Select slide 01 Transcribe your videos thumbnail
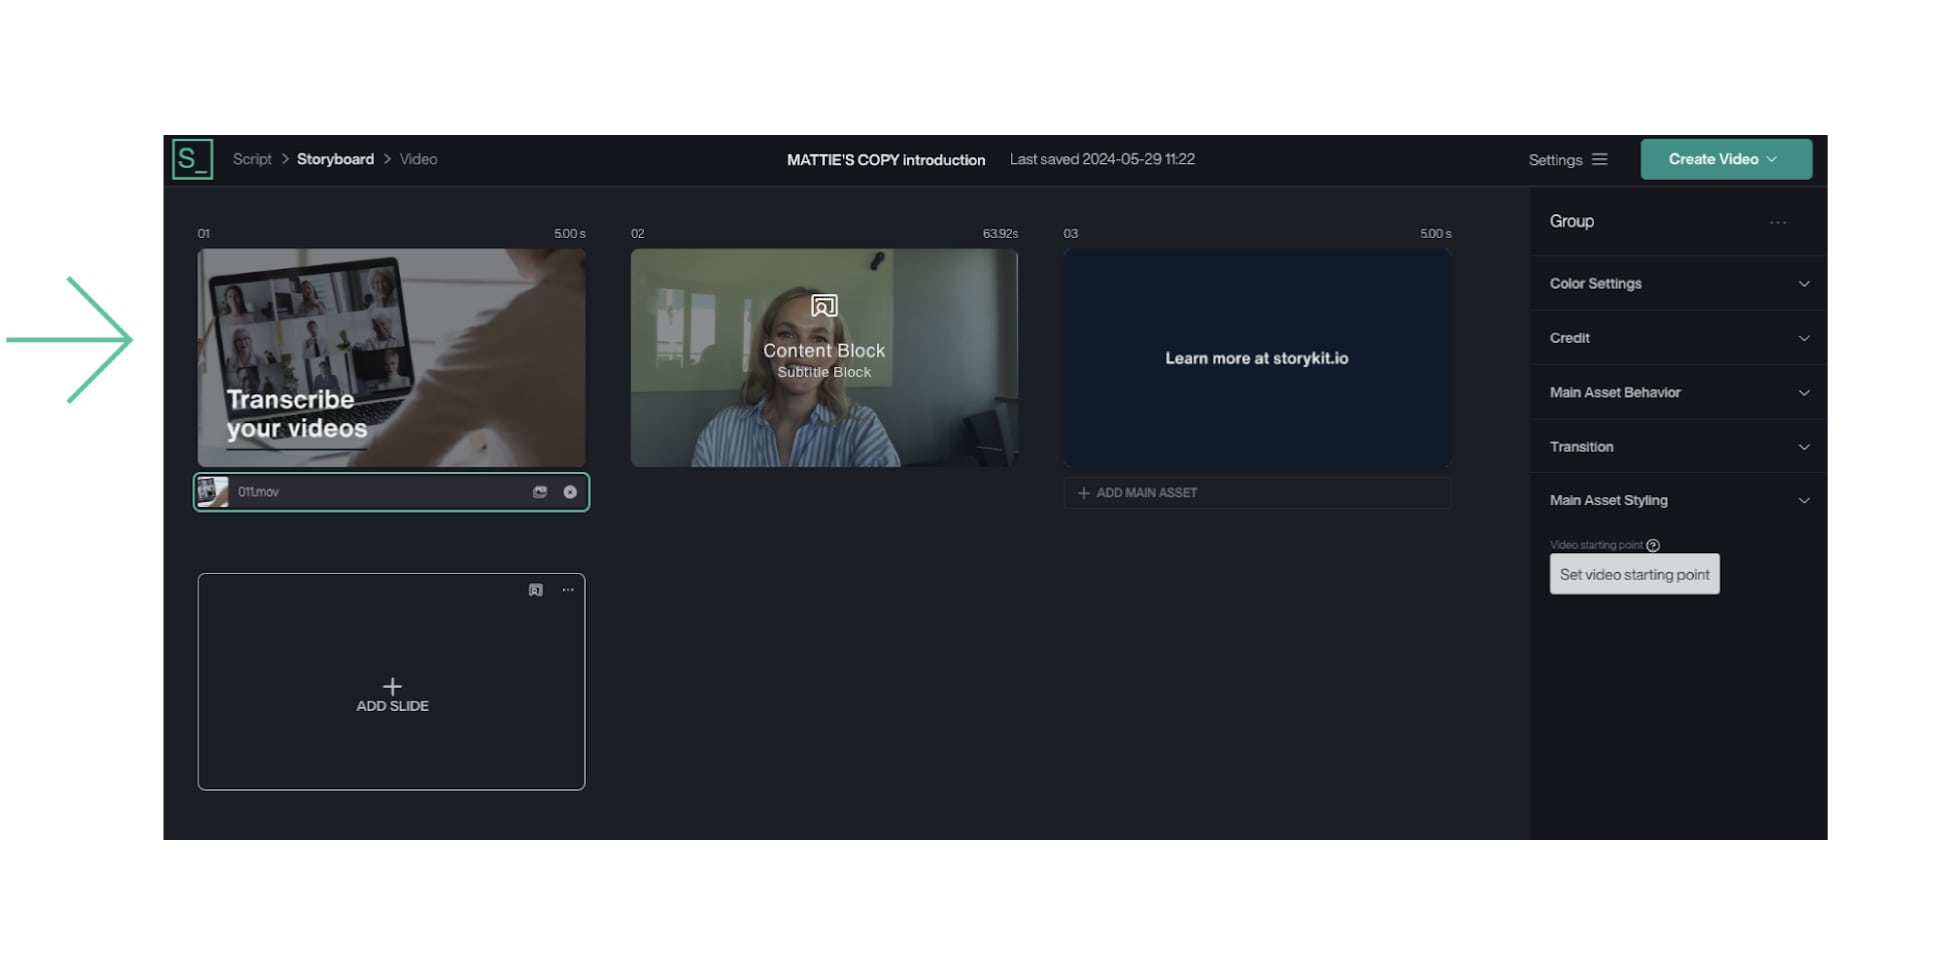1958x962 pixels. point(392,357)
